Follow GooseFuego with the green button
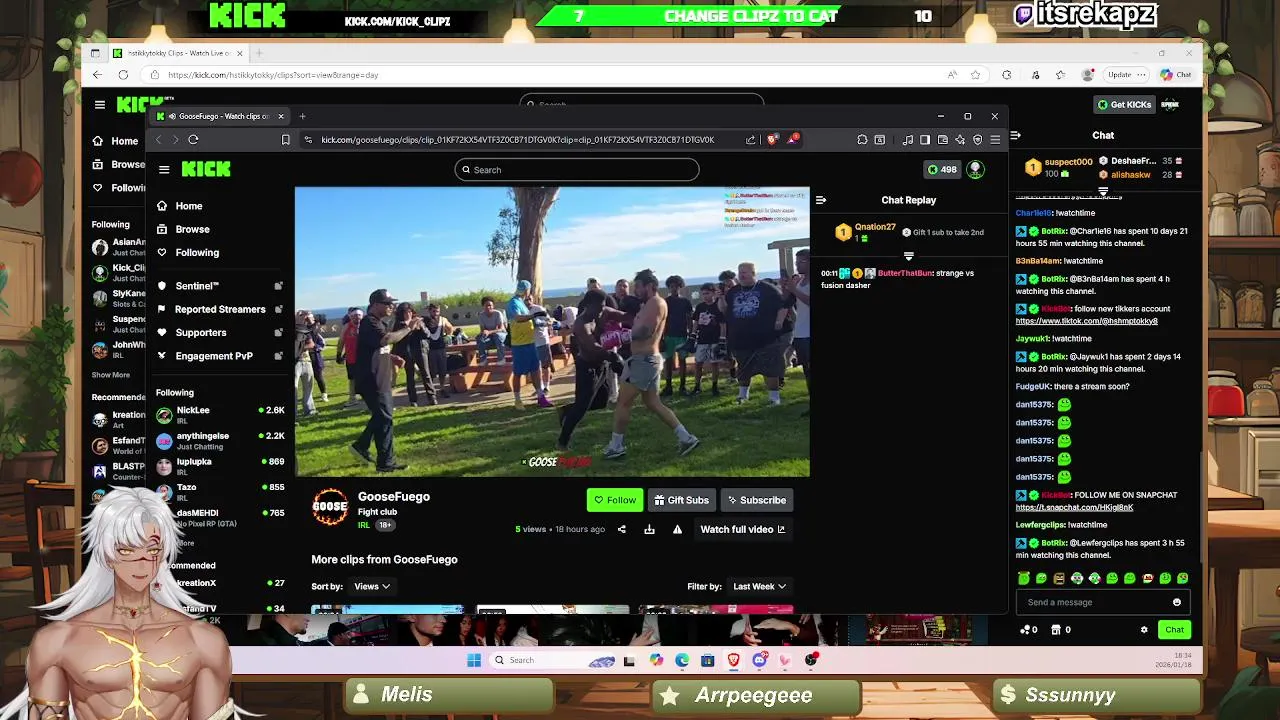 (x=615, y=500)
